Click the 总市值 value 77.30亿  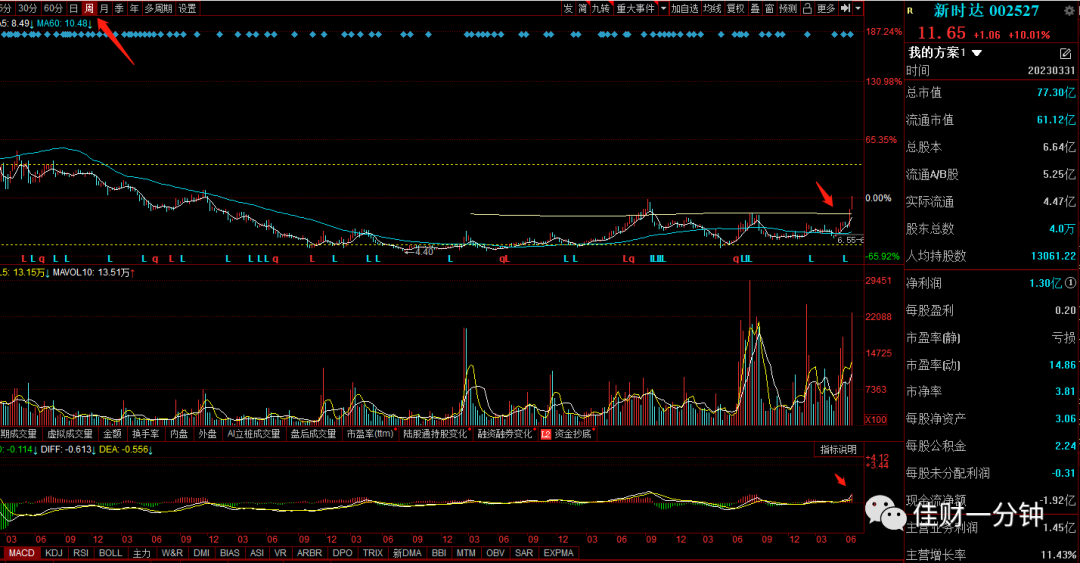(1056, 92)
